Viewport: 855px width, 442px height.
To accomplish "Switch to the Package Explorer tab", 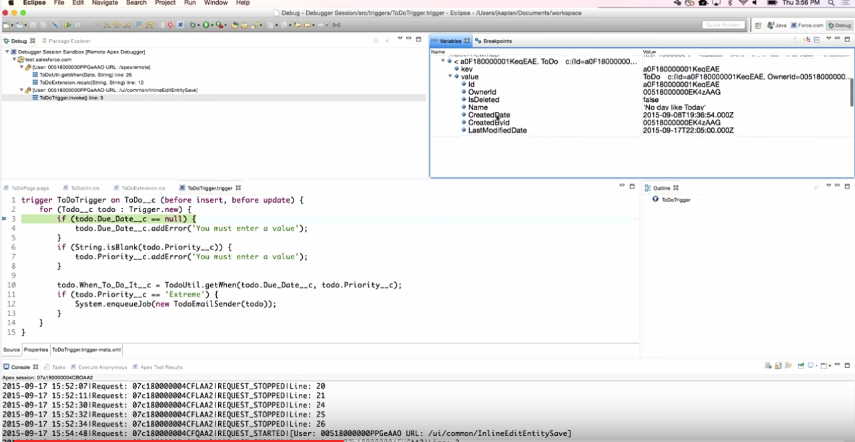I will coord(70,41).
